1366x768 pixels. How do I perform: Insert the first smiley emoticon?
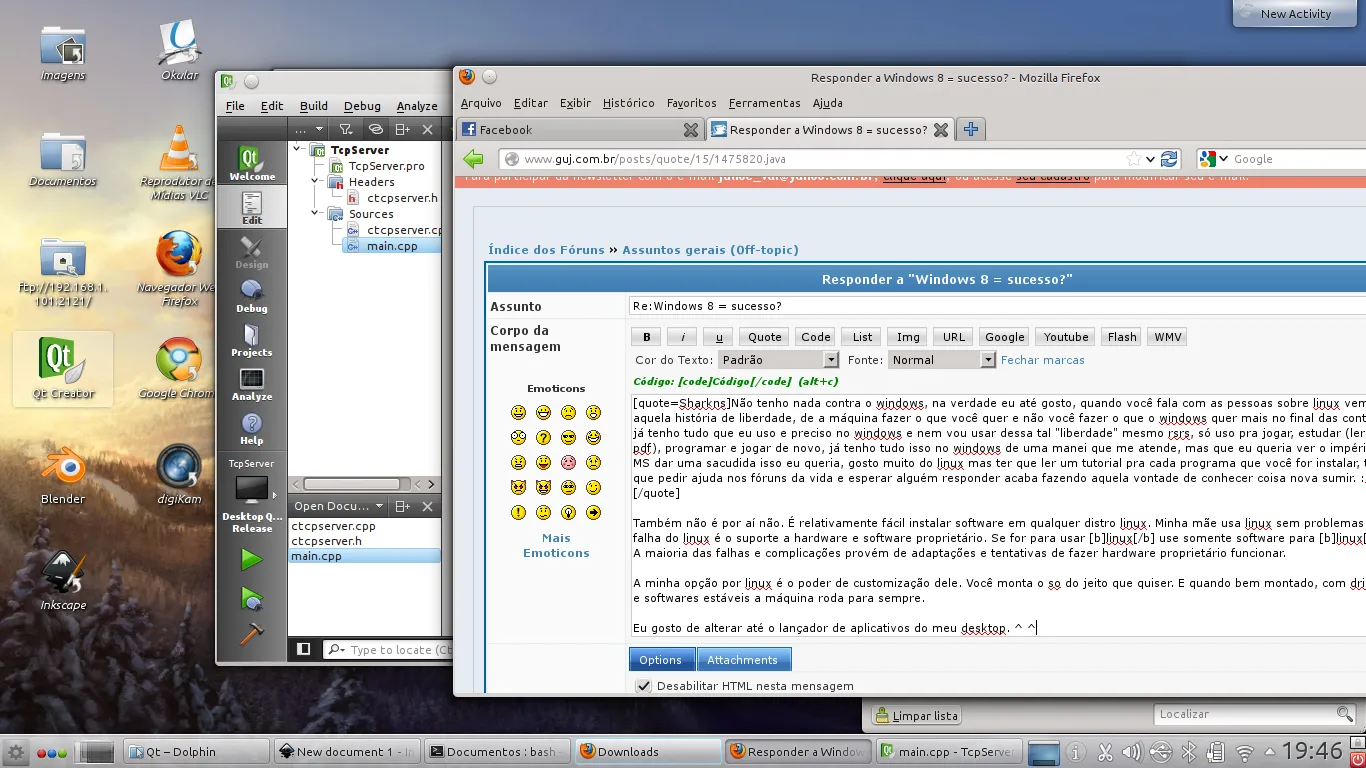coord(518,412)
